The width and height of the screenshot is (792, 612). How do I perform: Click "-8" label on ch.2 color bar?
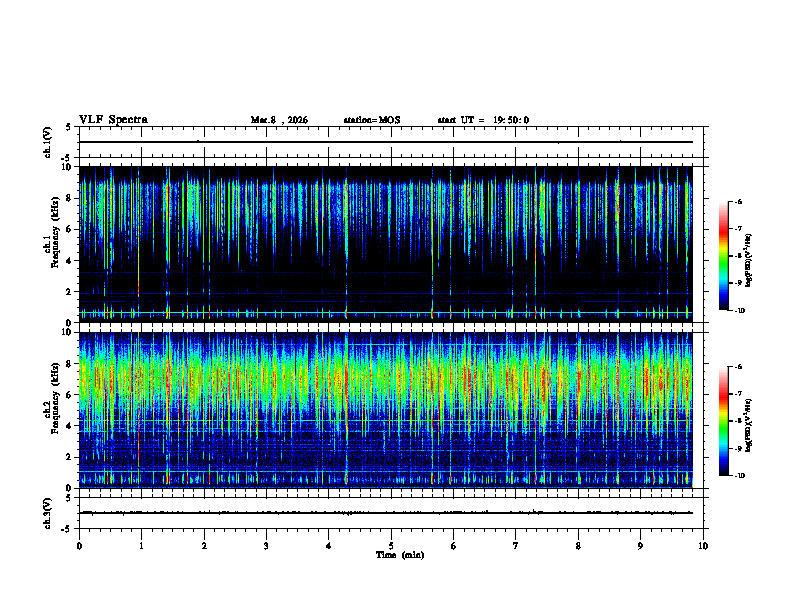(738, 422)
